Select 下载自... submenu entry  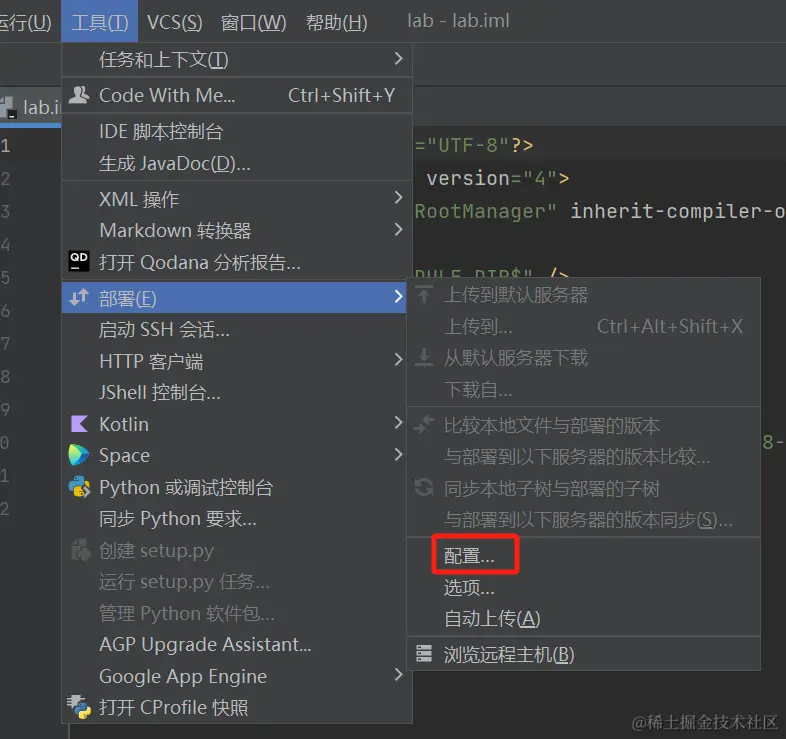coord(583,390)
